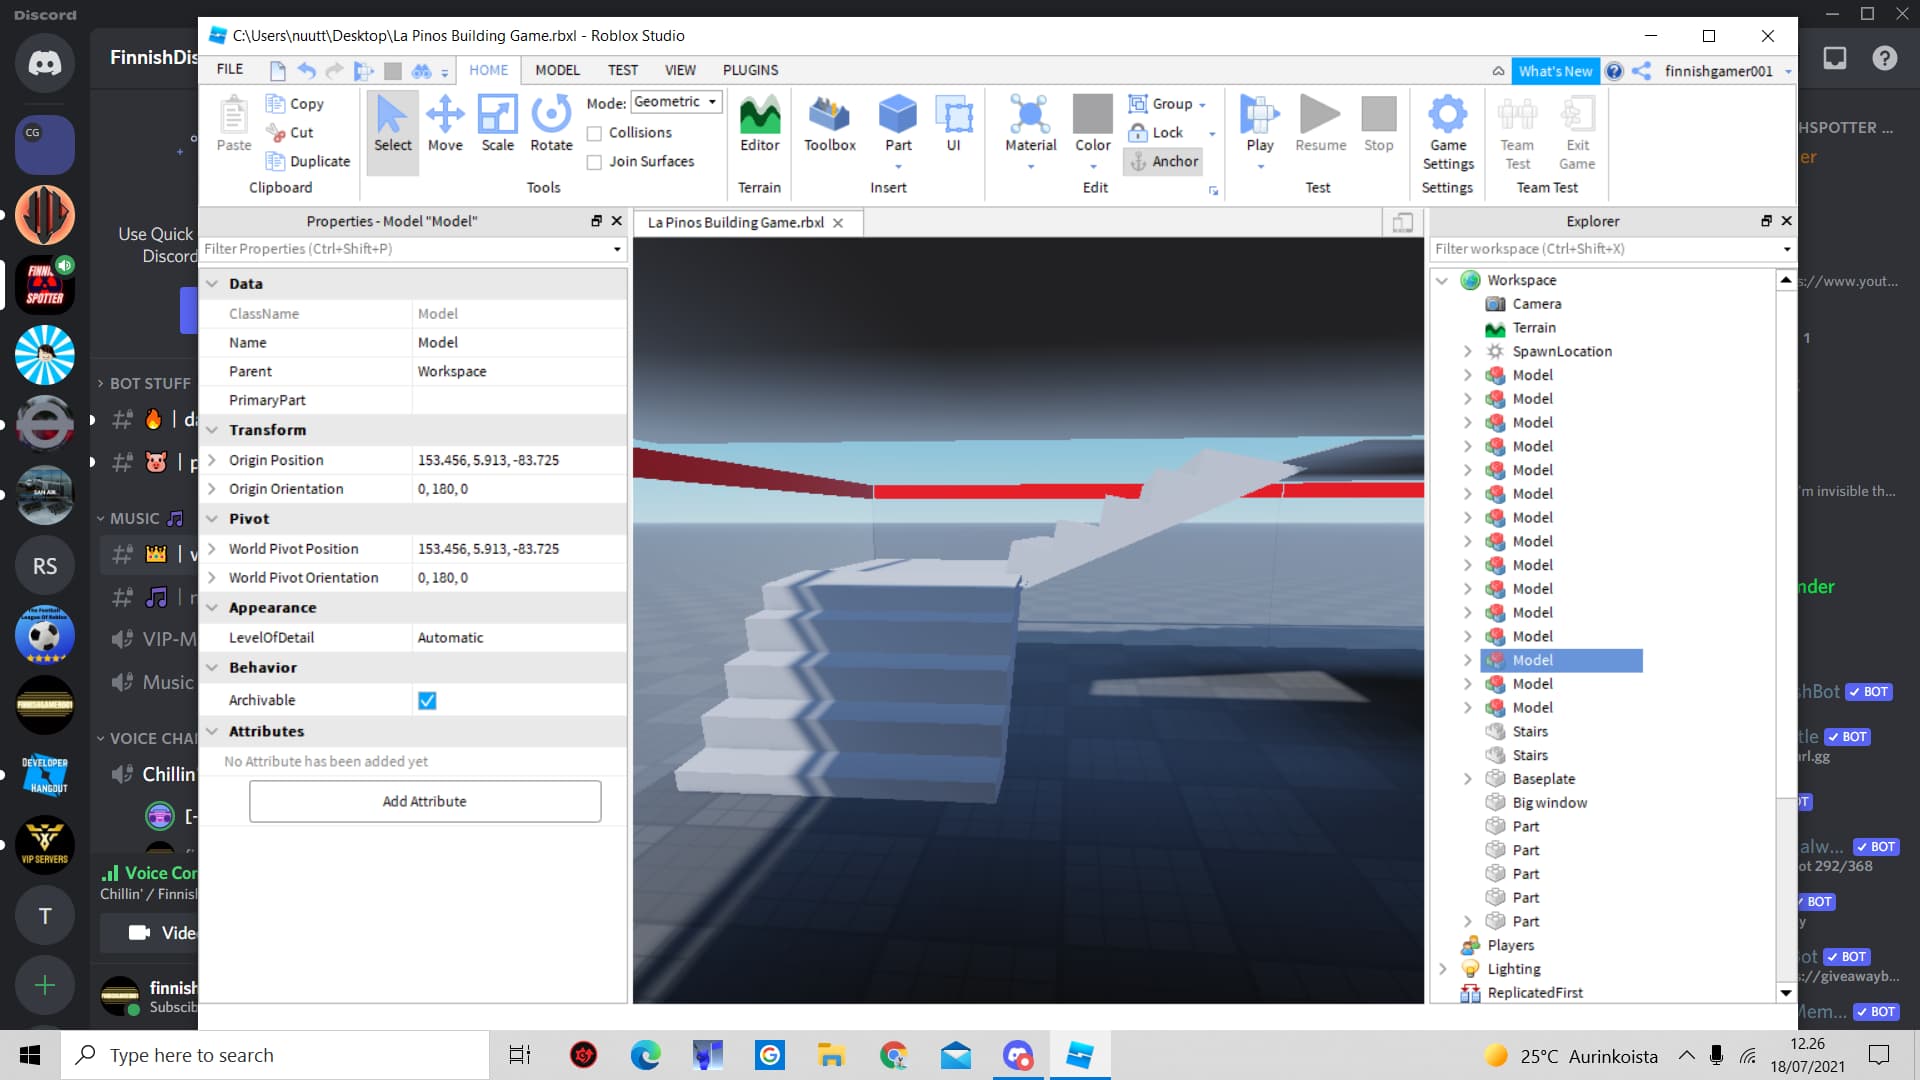This screenshot has width=1920, height=1080.
Task: Open the Mode Geometric dropdown
Action: (x=676, y=102)
